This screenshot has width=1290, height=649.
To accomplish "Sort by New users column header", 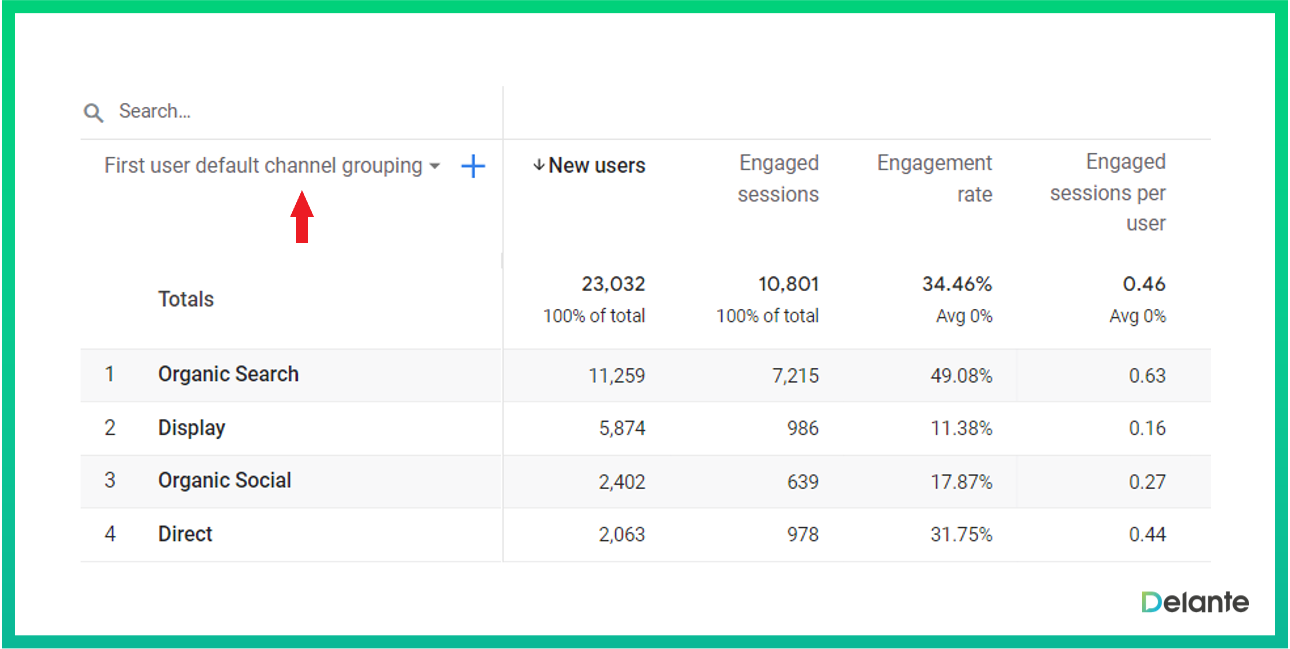I will tap(597, 166).
